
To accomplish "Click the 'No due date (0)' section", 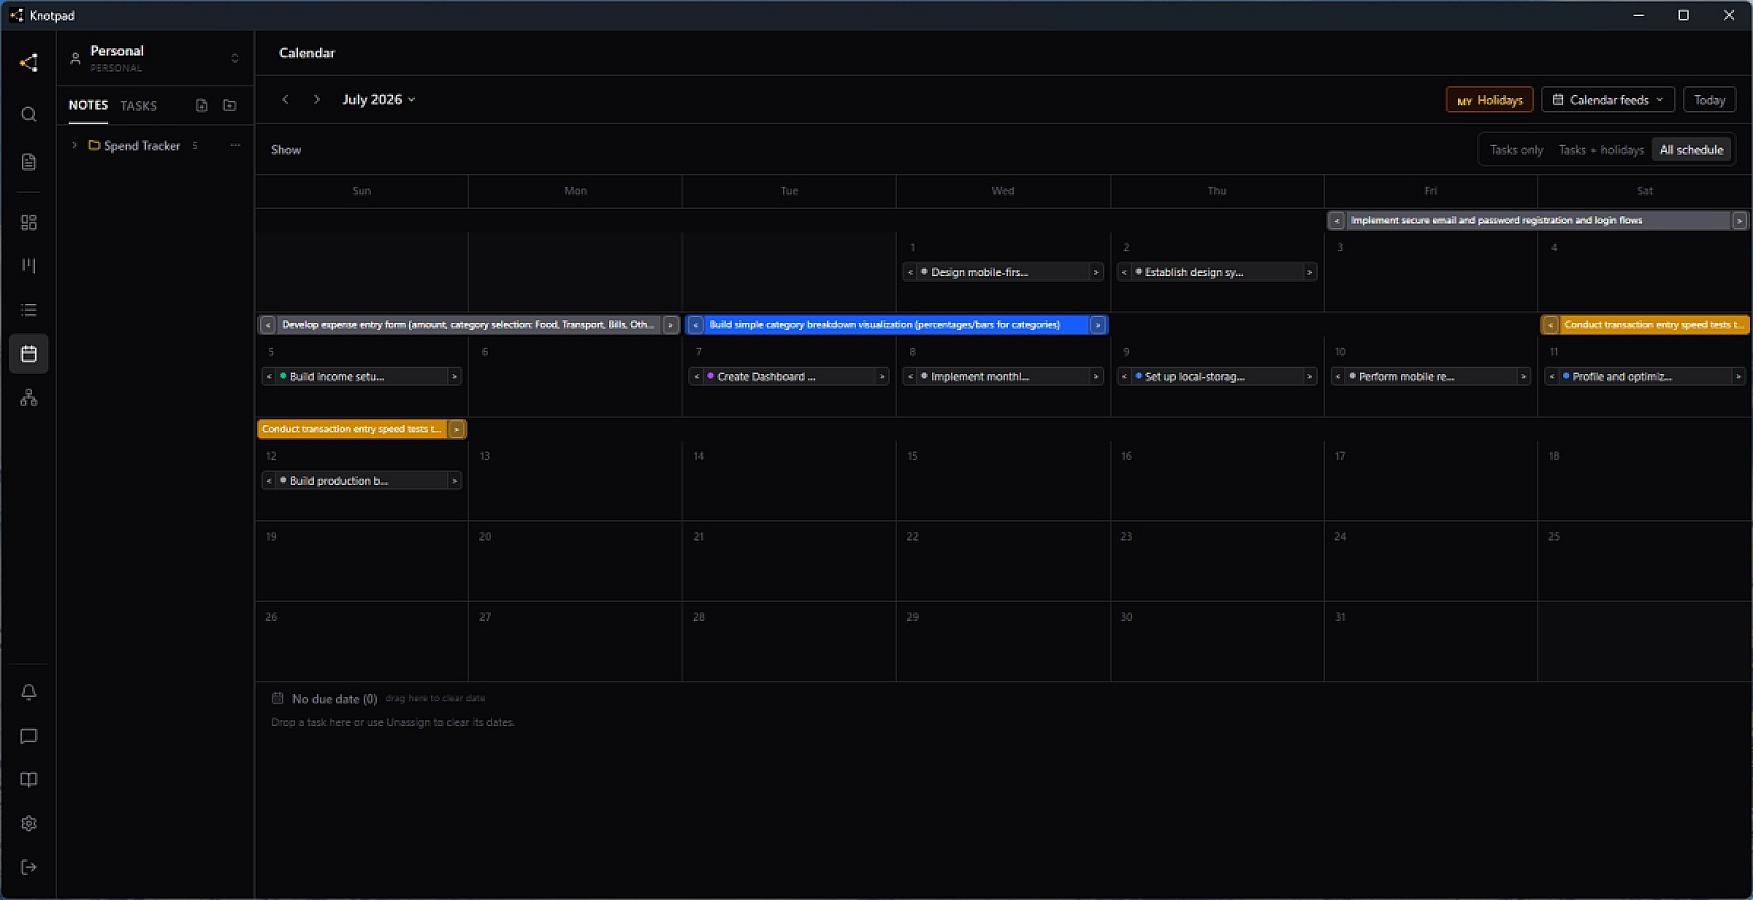I will point(334,699).
